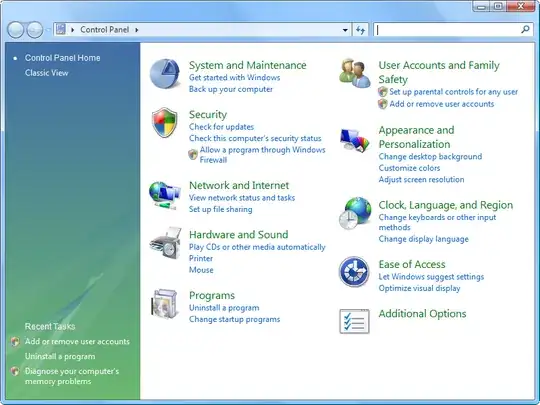
Task: Click the Additional Options checklist icon
Action: [x=354, y=321]
